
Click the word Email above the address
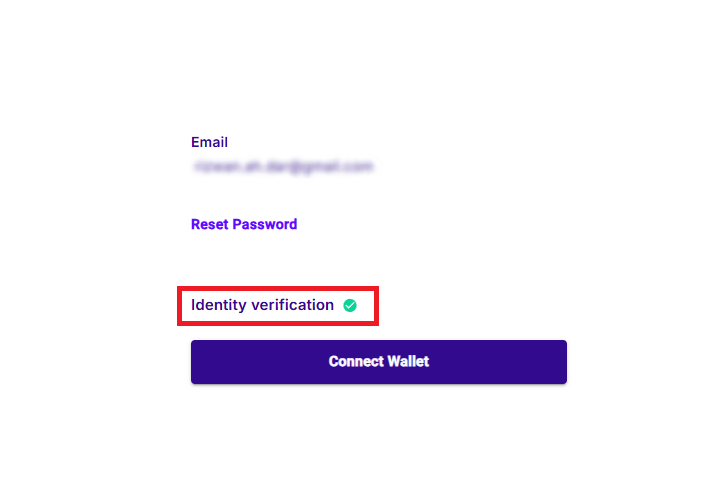[x=209, y=142]
